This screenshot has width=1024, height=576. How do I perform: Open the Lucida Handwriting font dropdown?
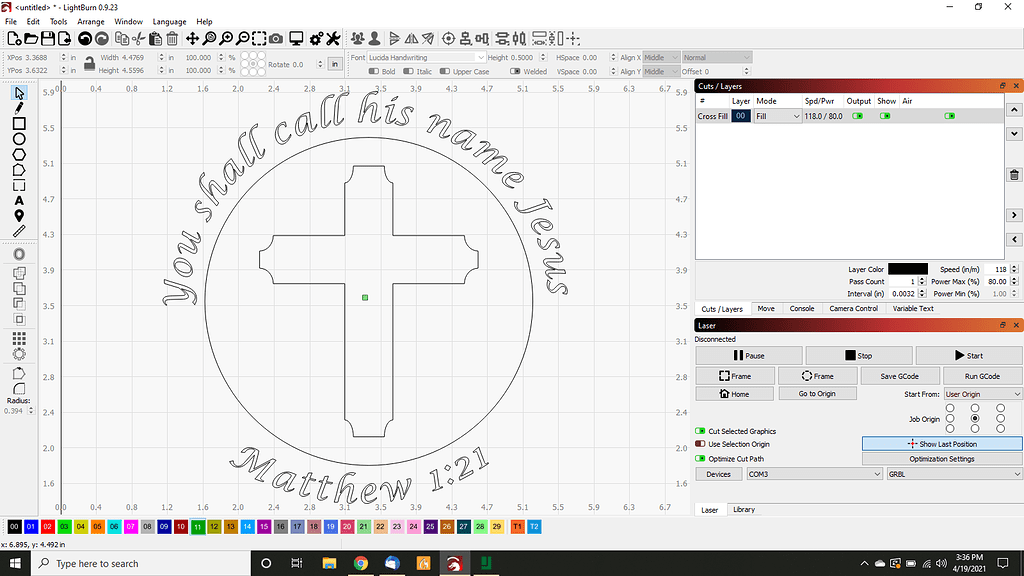[x=424, y=57]
